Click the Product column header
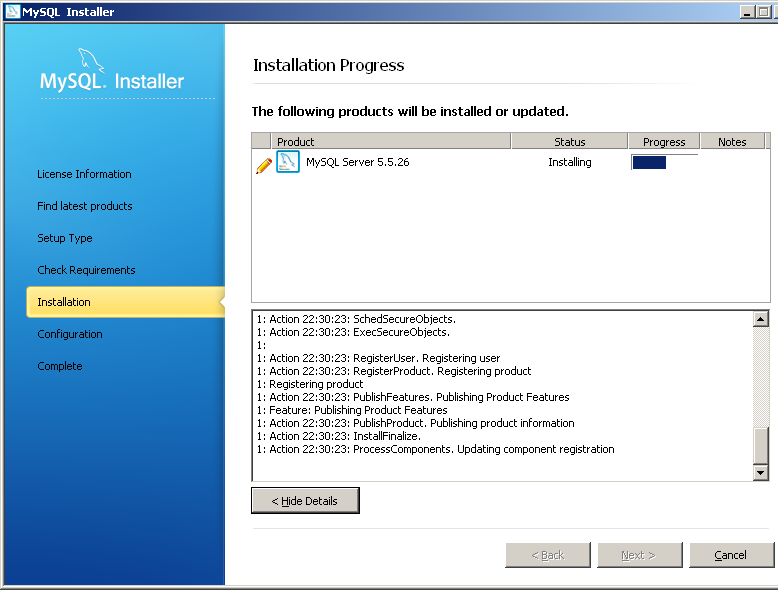Viewport: 778px width, 590px height. coord(391,141)
